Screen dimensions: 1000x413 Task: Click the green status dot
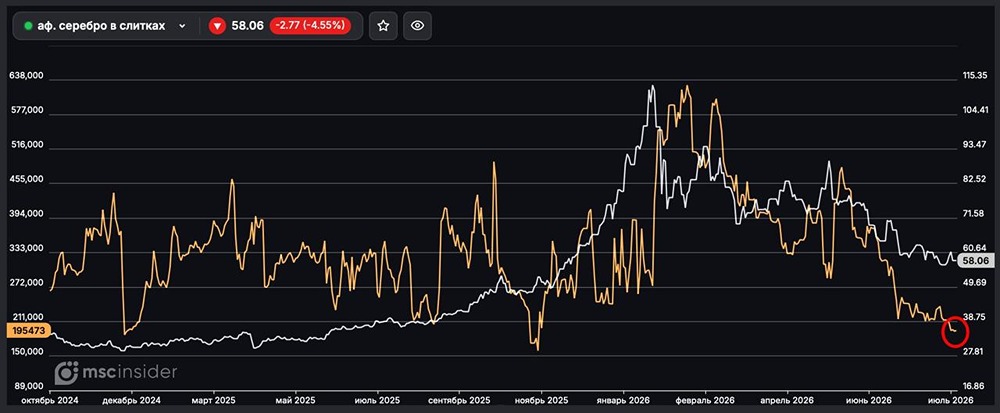pos(28,26)
